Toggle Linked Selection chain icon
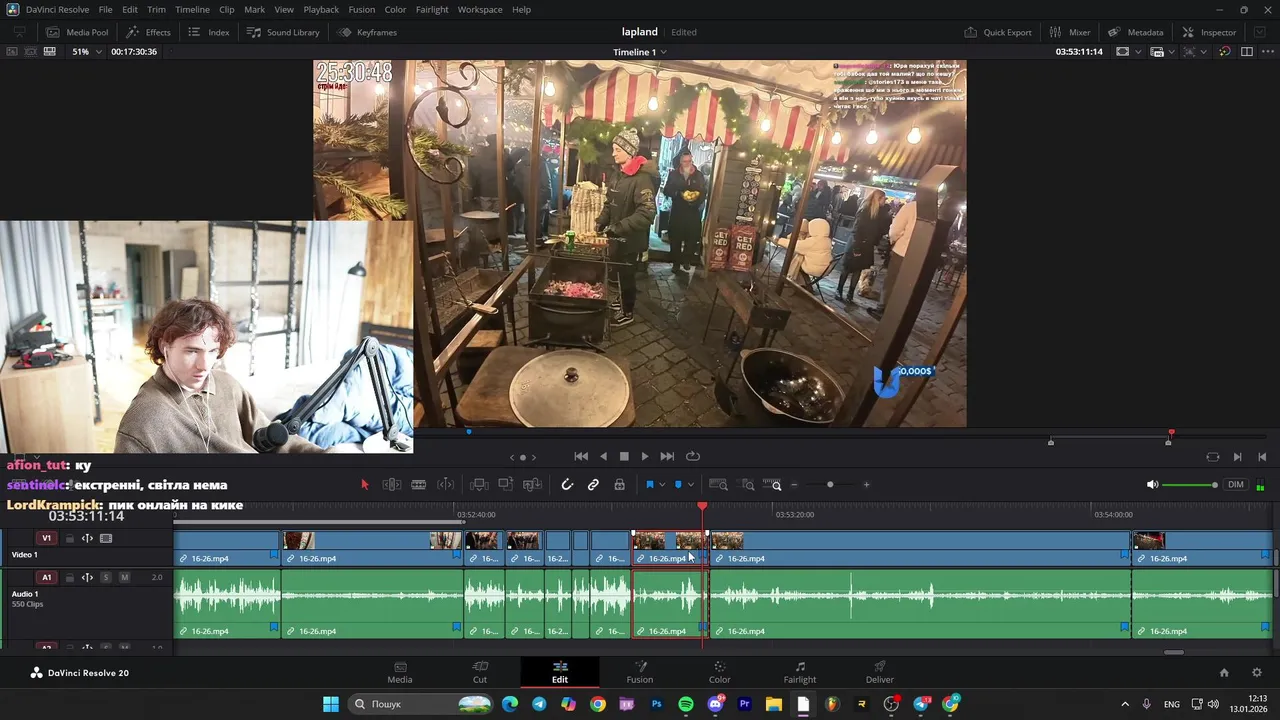1280x720 pixels. [593, 485]
